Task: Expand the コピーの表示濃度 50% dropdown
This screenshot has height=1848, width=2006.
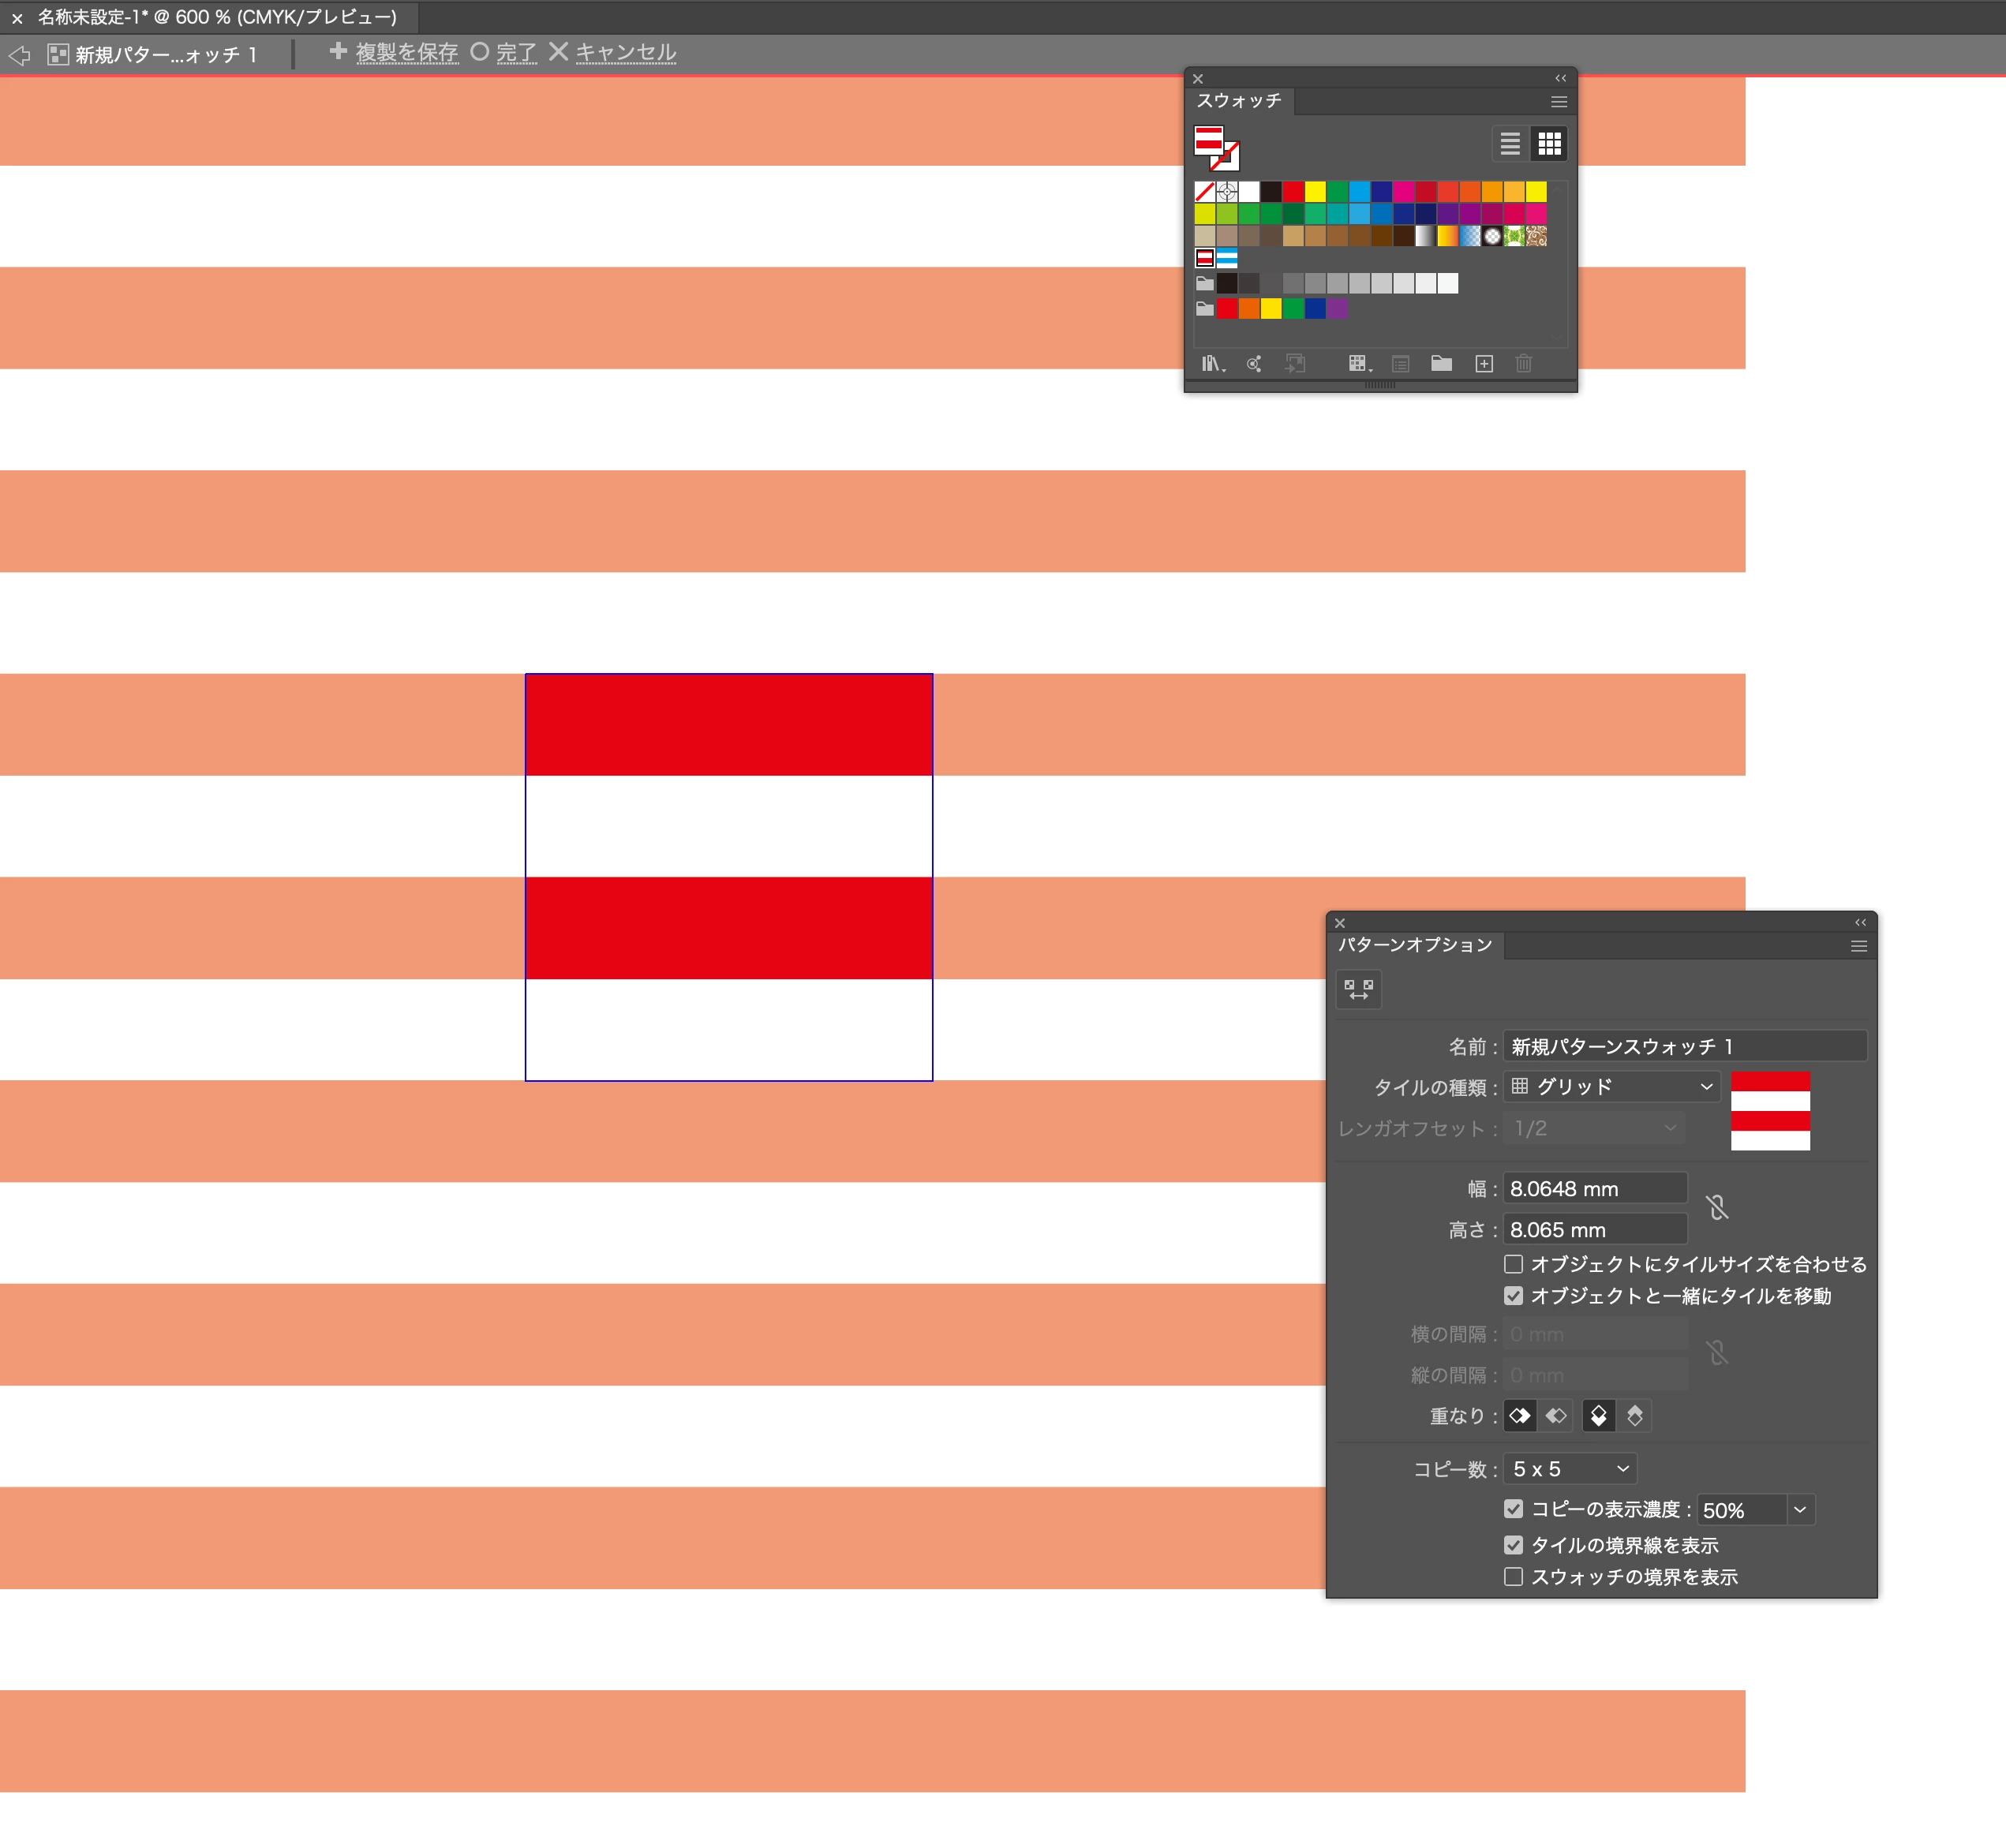Action: tap(1800, 1510)
